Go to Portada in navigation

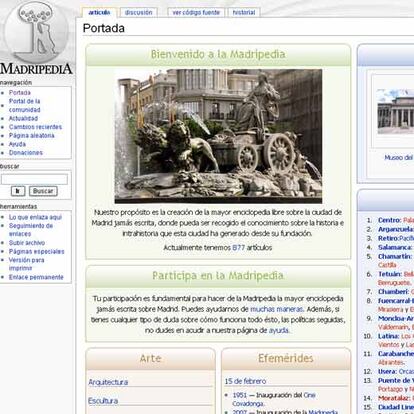tap(20, 93)
